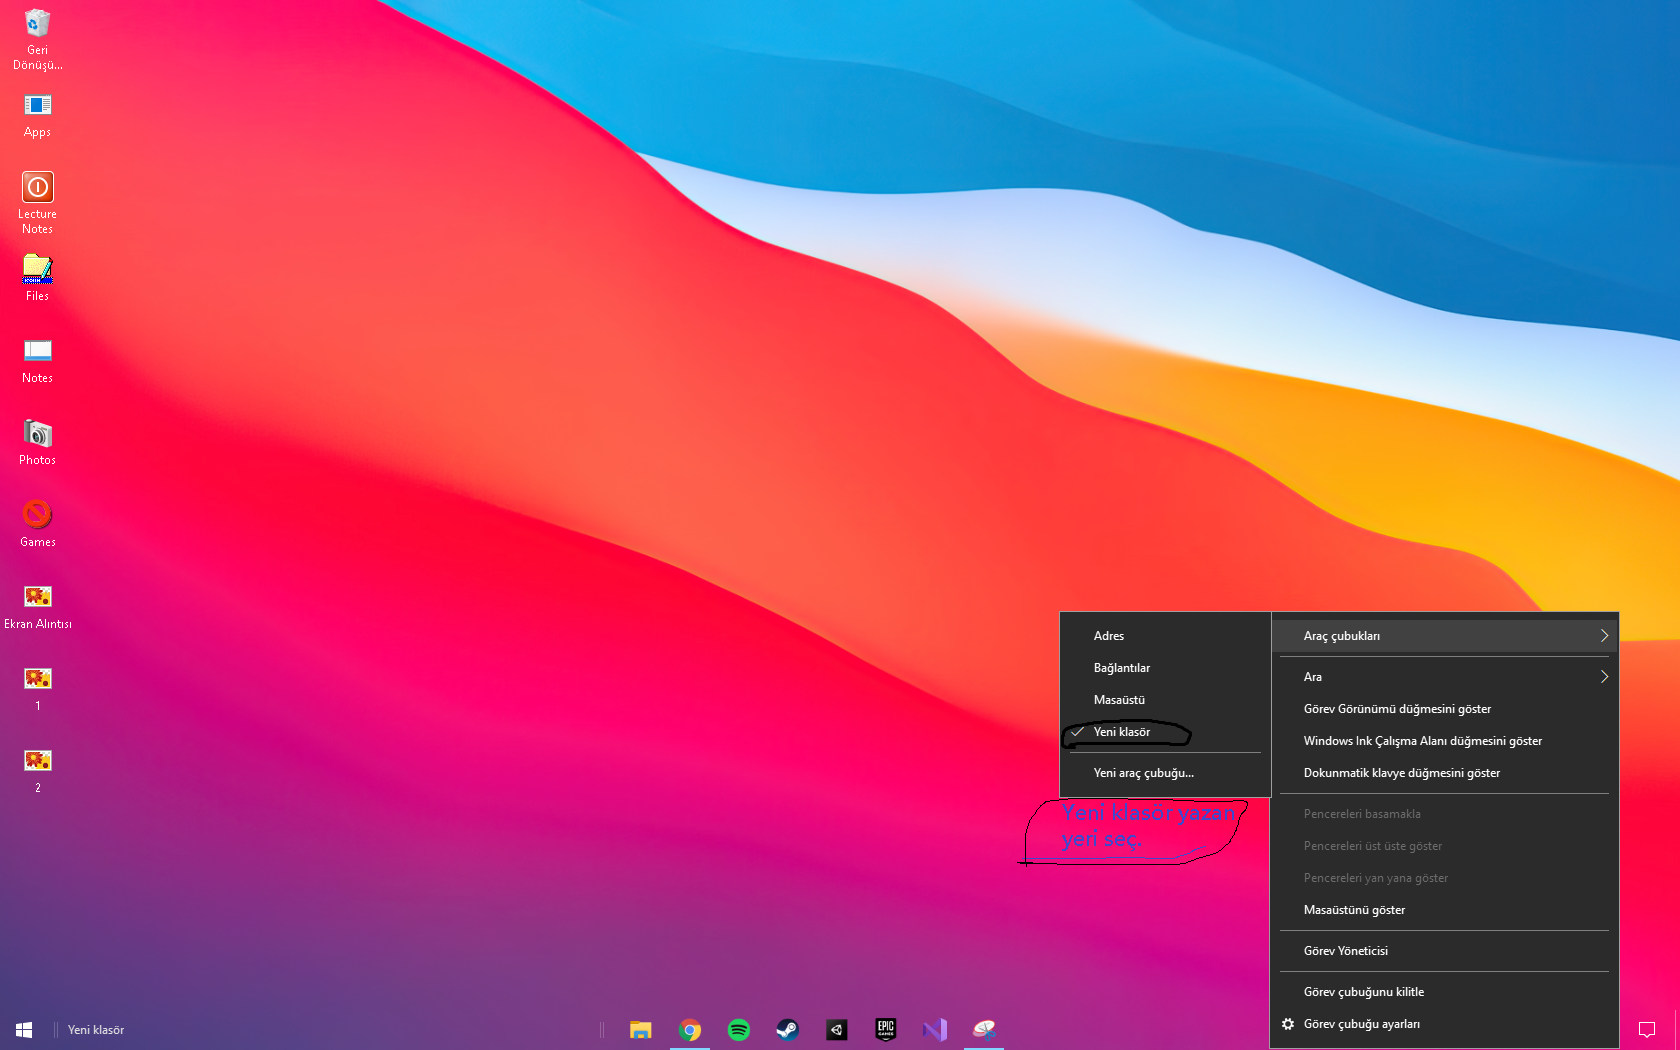Launch Spotify from the taskbar
Image resolution: width=1680 pixels, height=1050 pixels.
click(739, 1029)
